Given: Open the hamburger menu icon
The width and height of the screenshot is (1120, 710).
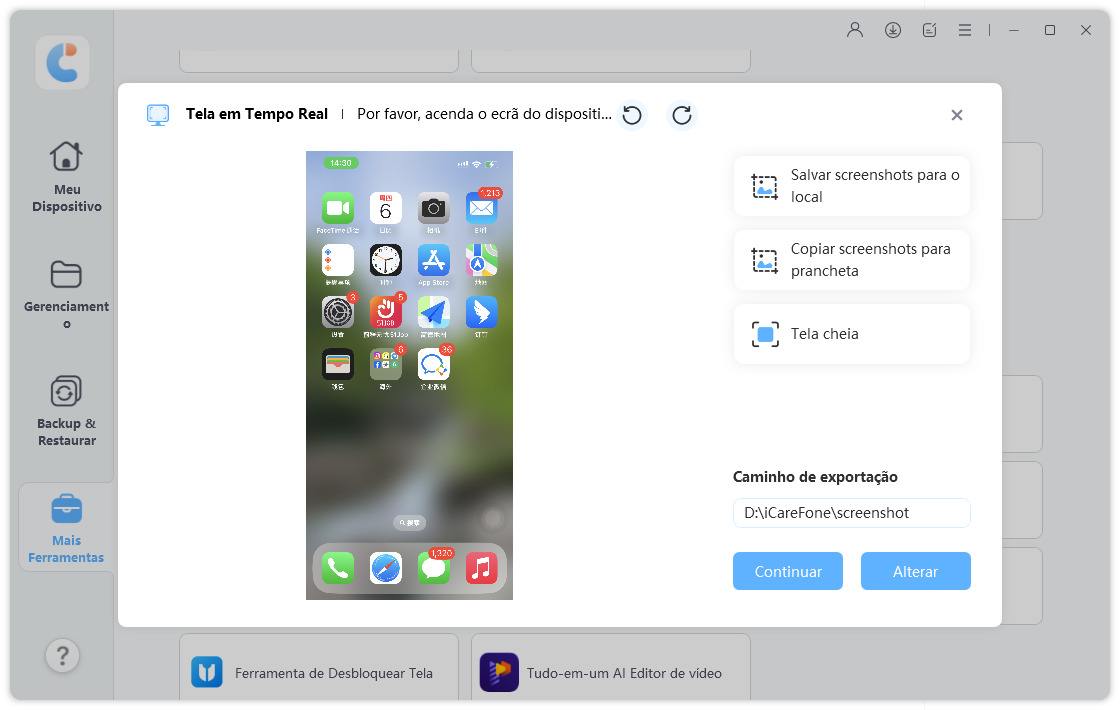Looking at the screenshot, I should pyautogui.click(x=965, y=30).
